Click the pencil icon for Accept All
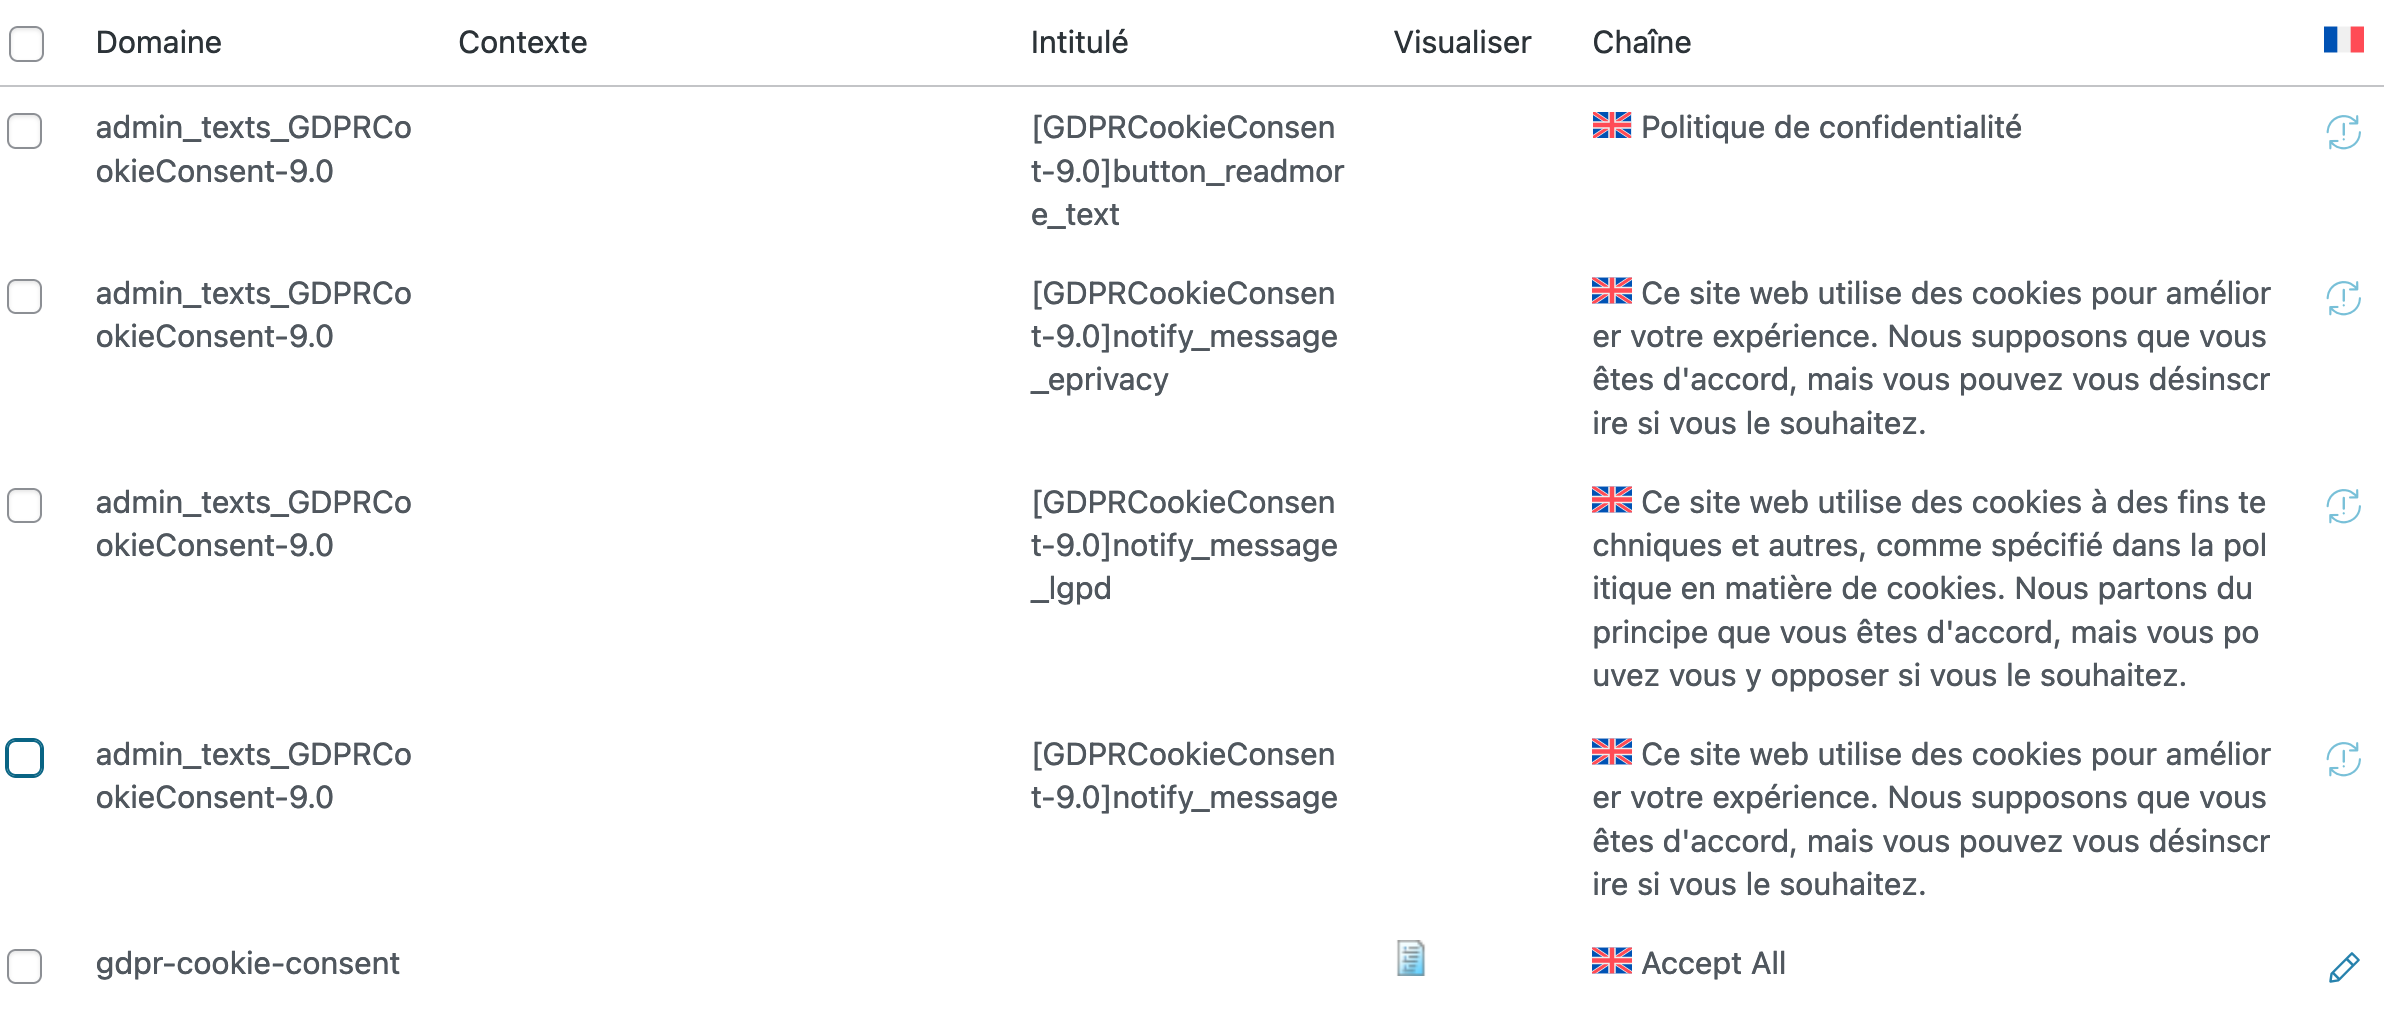Image resolution: width=2384 pixels, height=1018 pixels. [2343, 967]
